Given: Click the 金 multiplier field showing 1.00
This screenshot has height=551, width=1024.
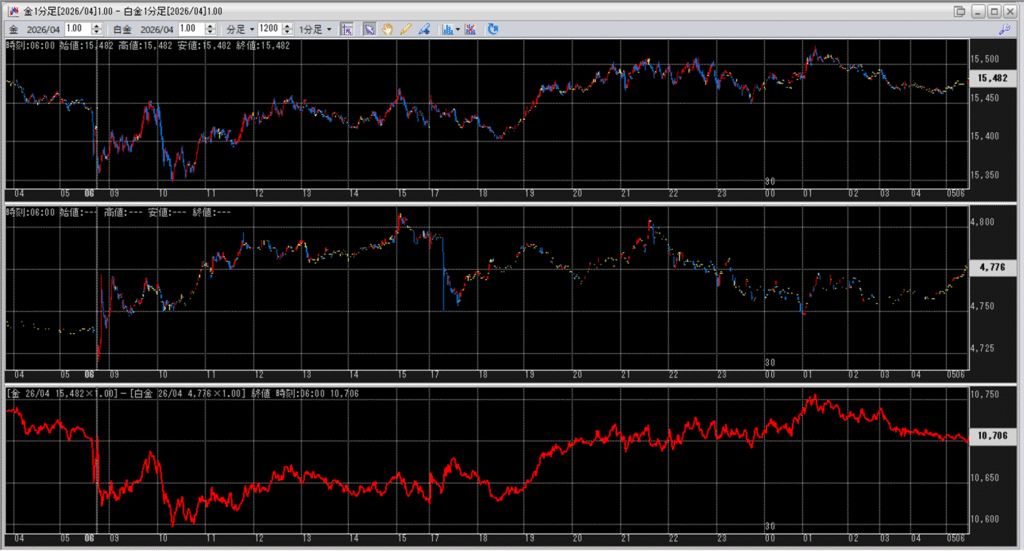Looking at the screenshot, I should (x=74, y=29).
